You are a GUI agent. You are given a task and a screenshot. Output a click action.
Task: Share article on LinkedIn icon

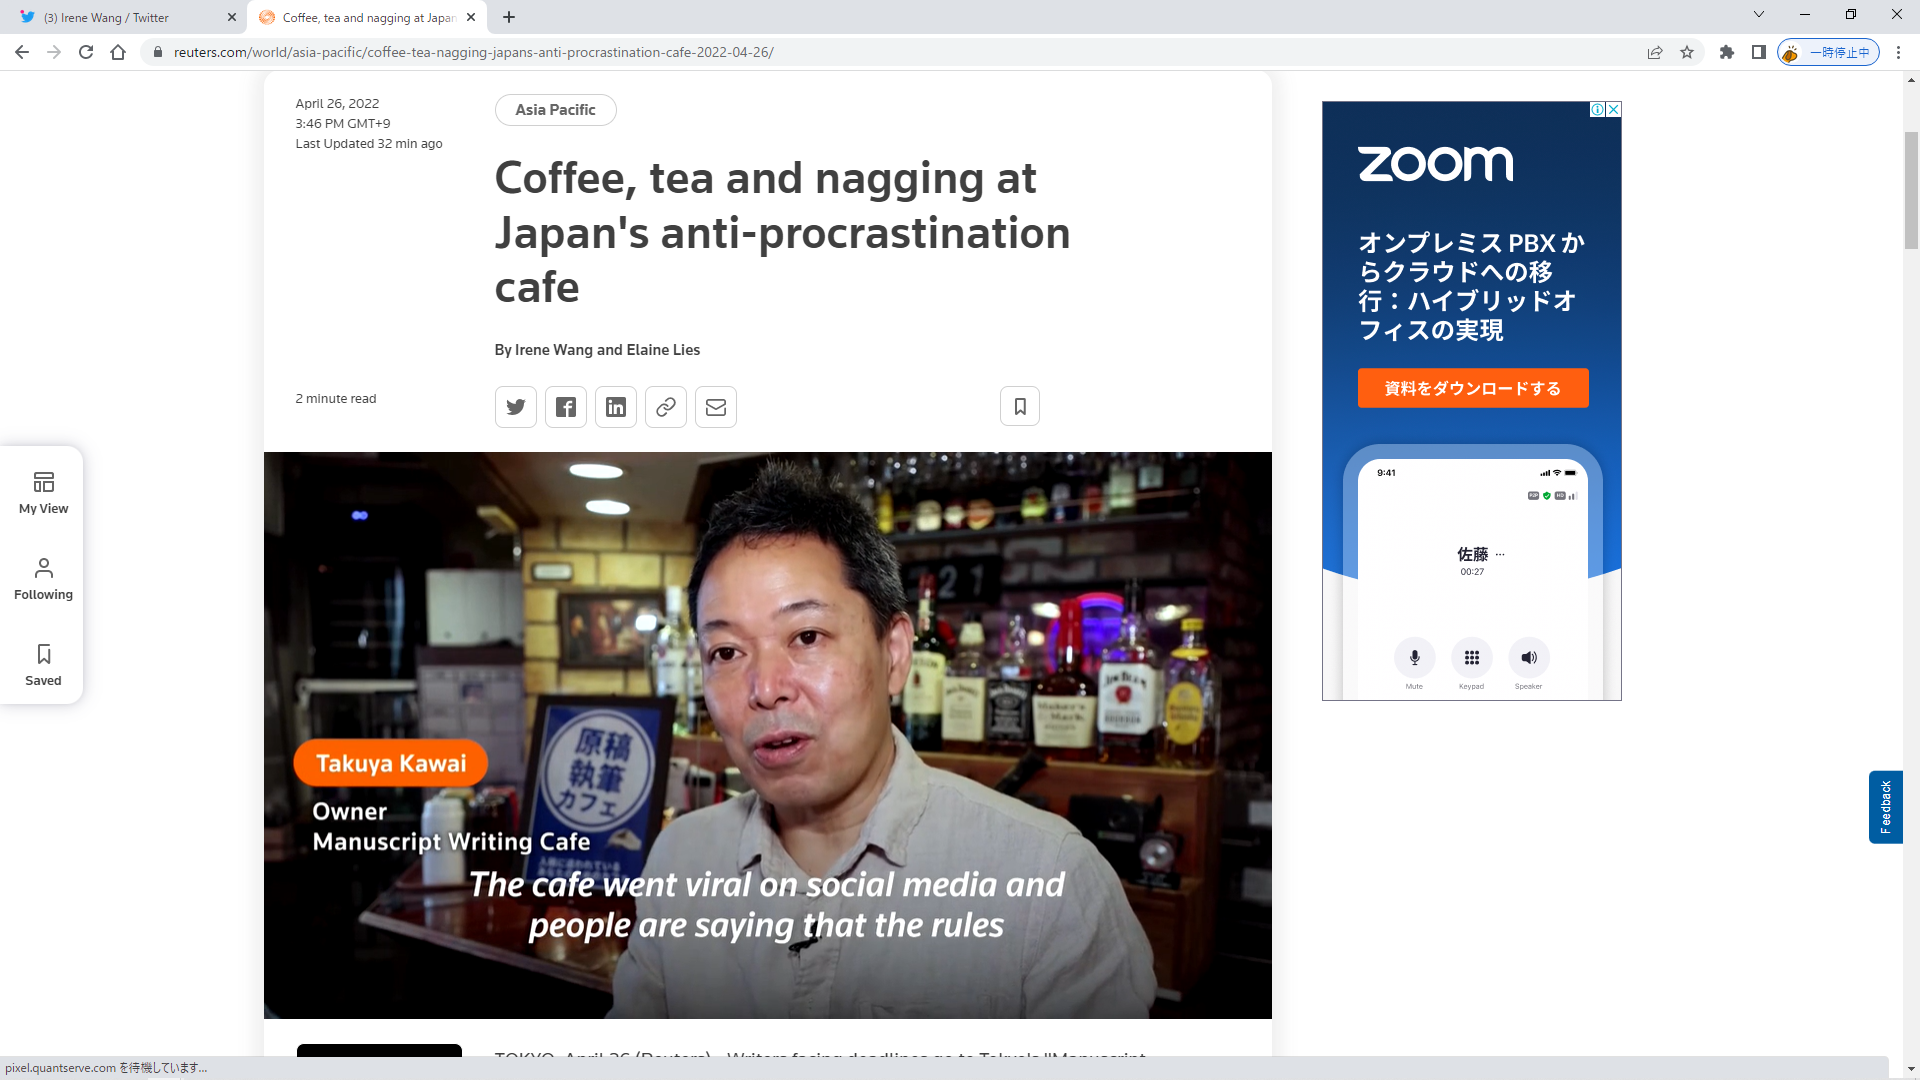616,407
